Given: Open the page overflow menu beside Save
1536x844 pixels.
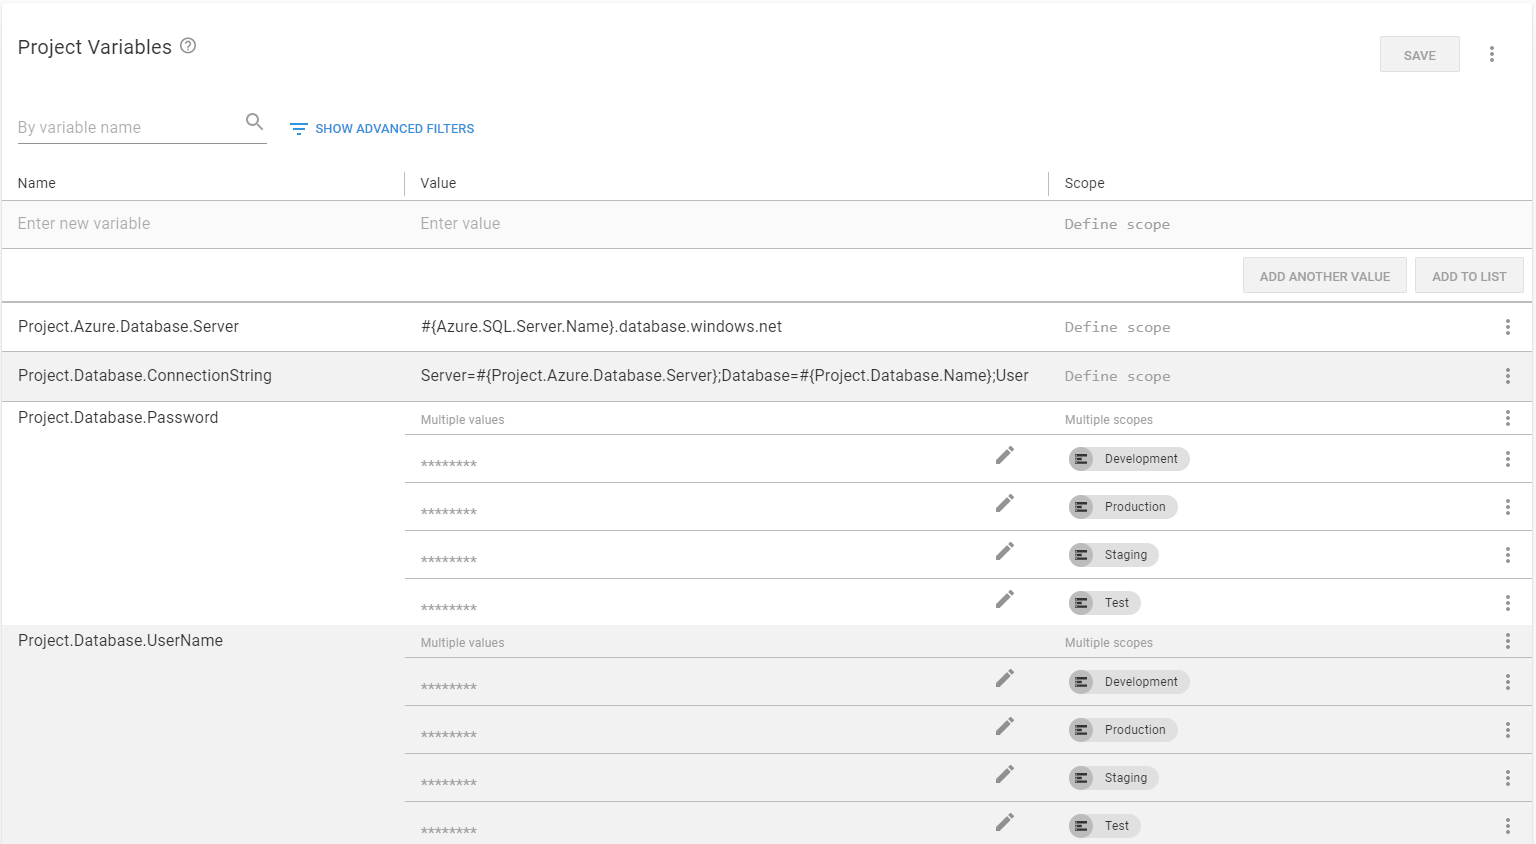Looking at the screenshot, I should tap(1491, 54).
